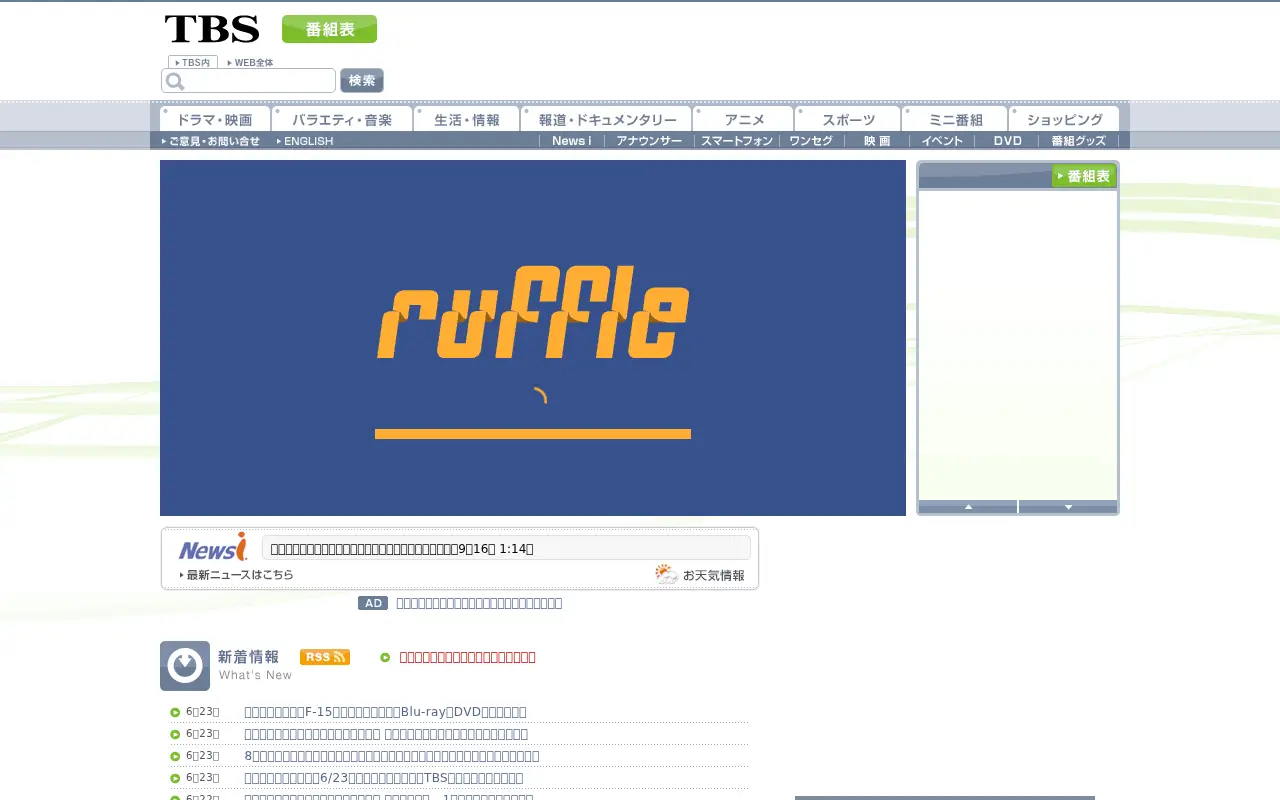The height and width of the screenshot is (800, 1280).
Task: Open the お天気情報 weather icon link
Action: (700, 574)
